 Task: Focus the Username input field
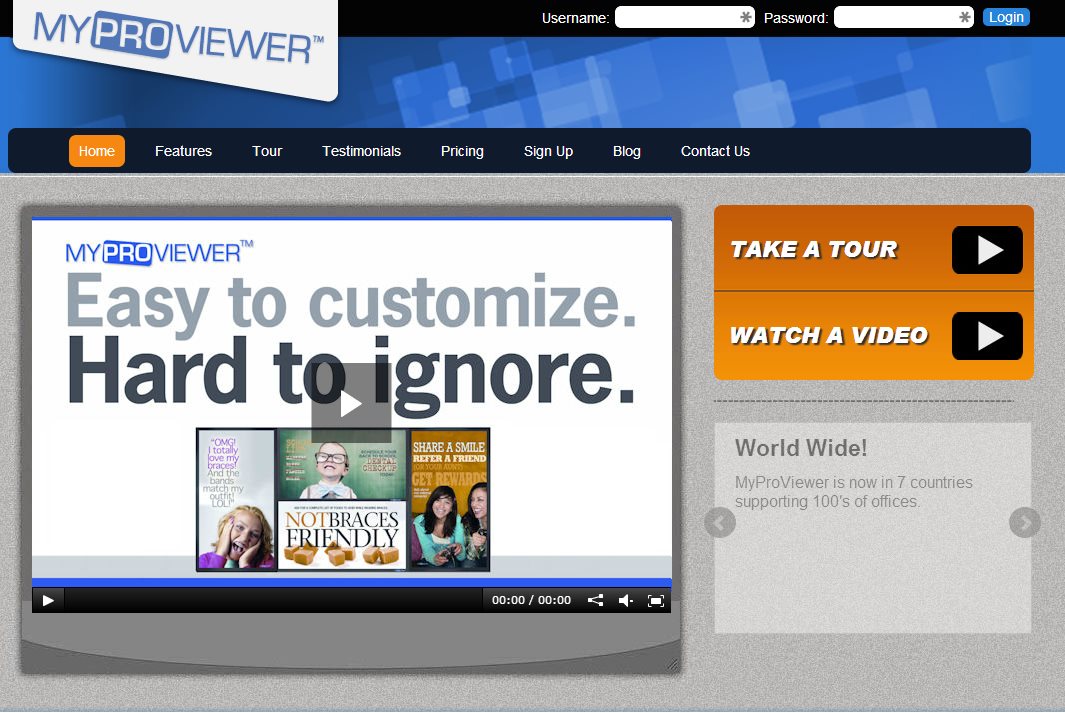click(x=685, y=17)
